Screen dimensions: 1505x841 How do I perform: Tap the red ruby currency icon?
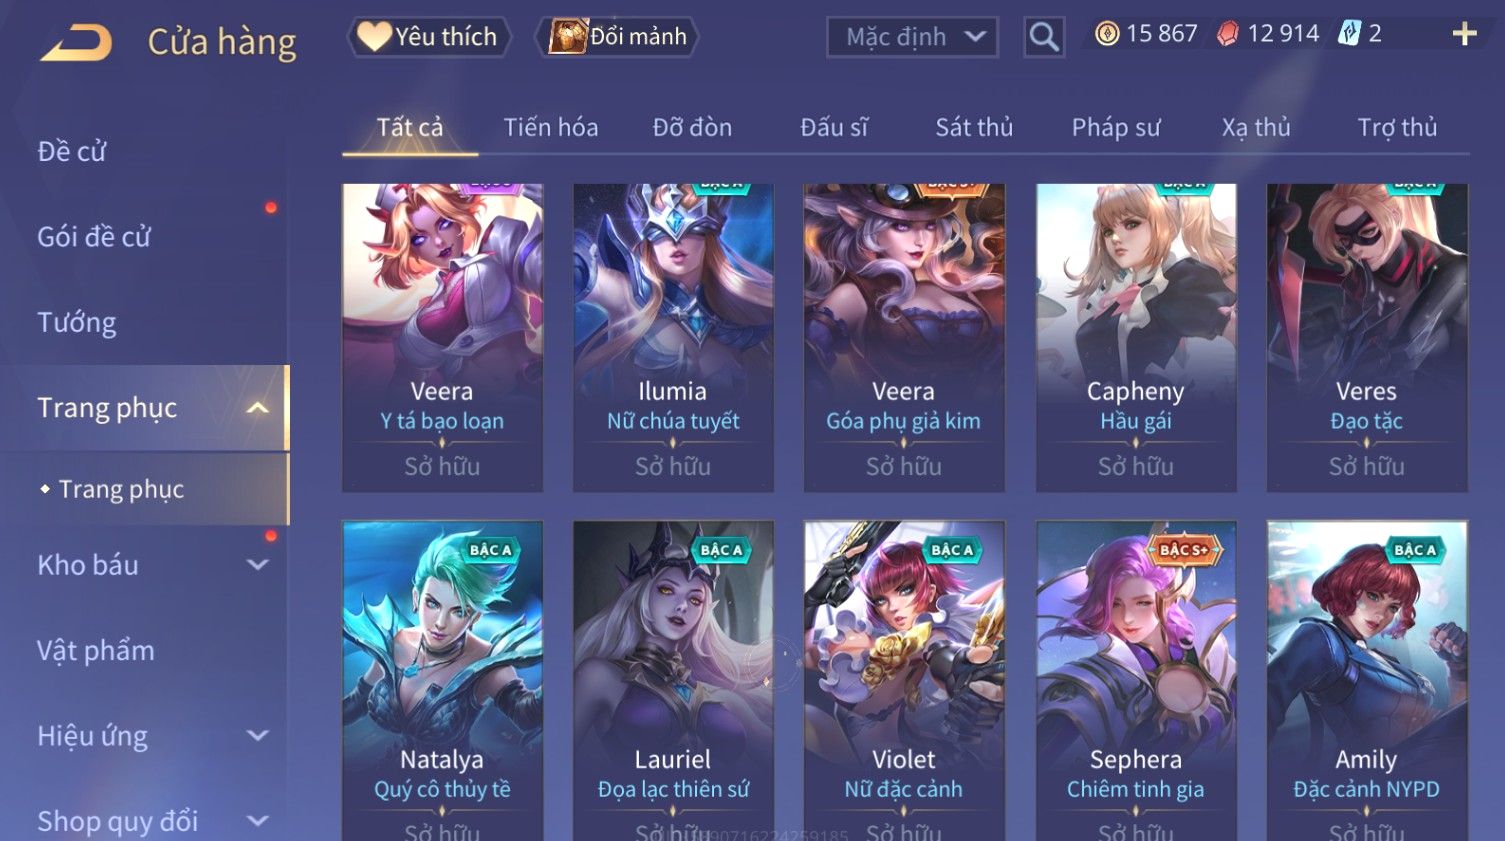(x=1228, y=34)
